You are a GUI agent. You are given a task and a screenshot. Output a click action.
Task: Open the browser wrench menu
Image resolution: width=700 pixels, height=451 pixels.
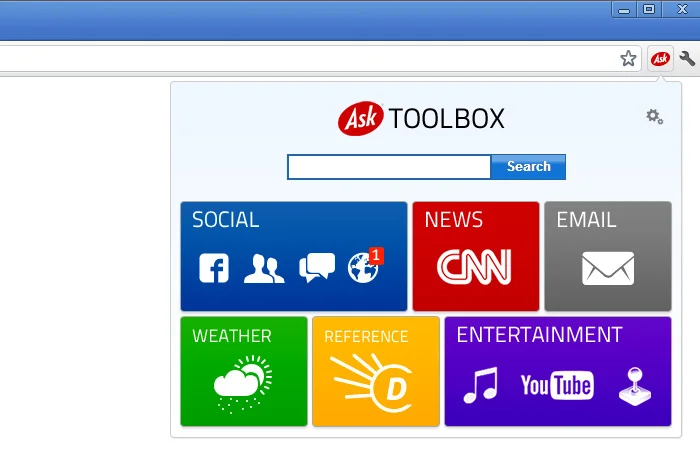(x=687, y=58)
